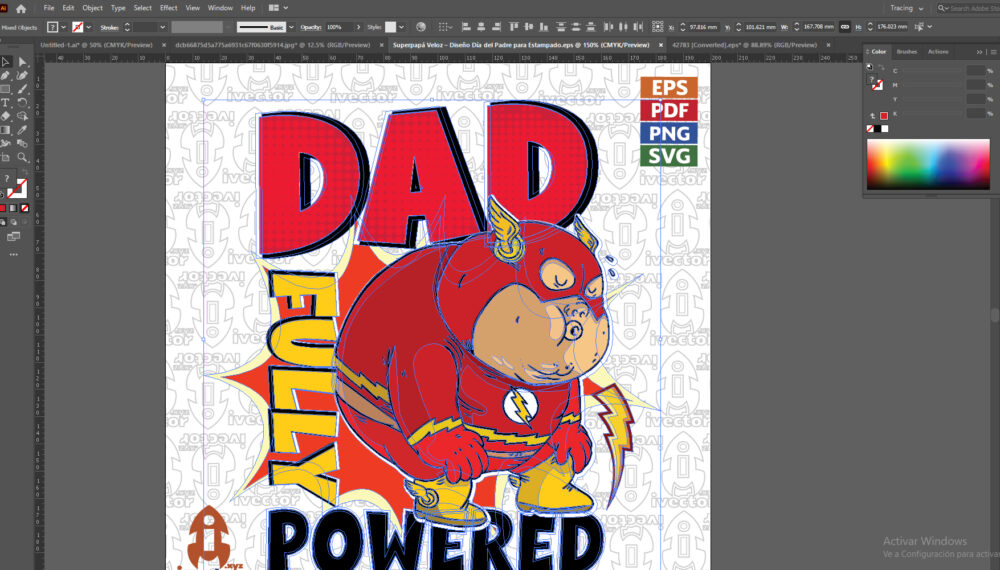Open the Object menu

(92, 8)
